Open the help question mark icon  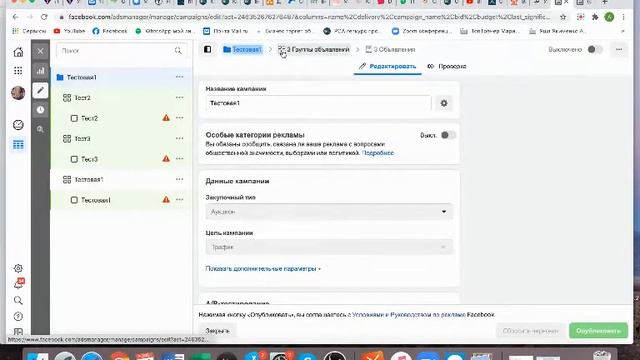coord(18,316)
